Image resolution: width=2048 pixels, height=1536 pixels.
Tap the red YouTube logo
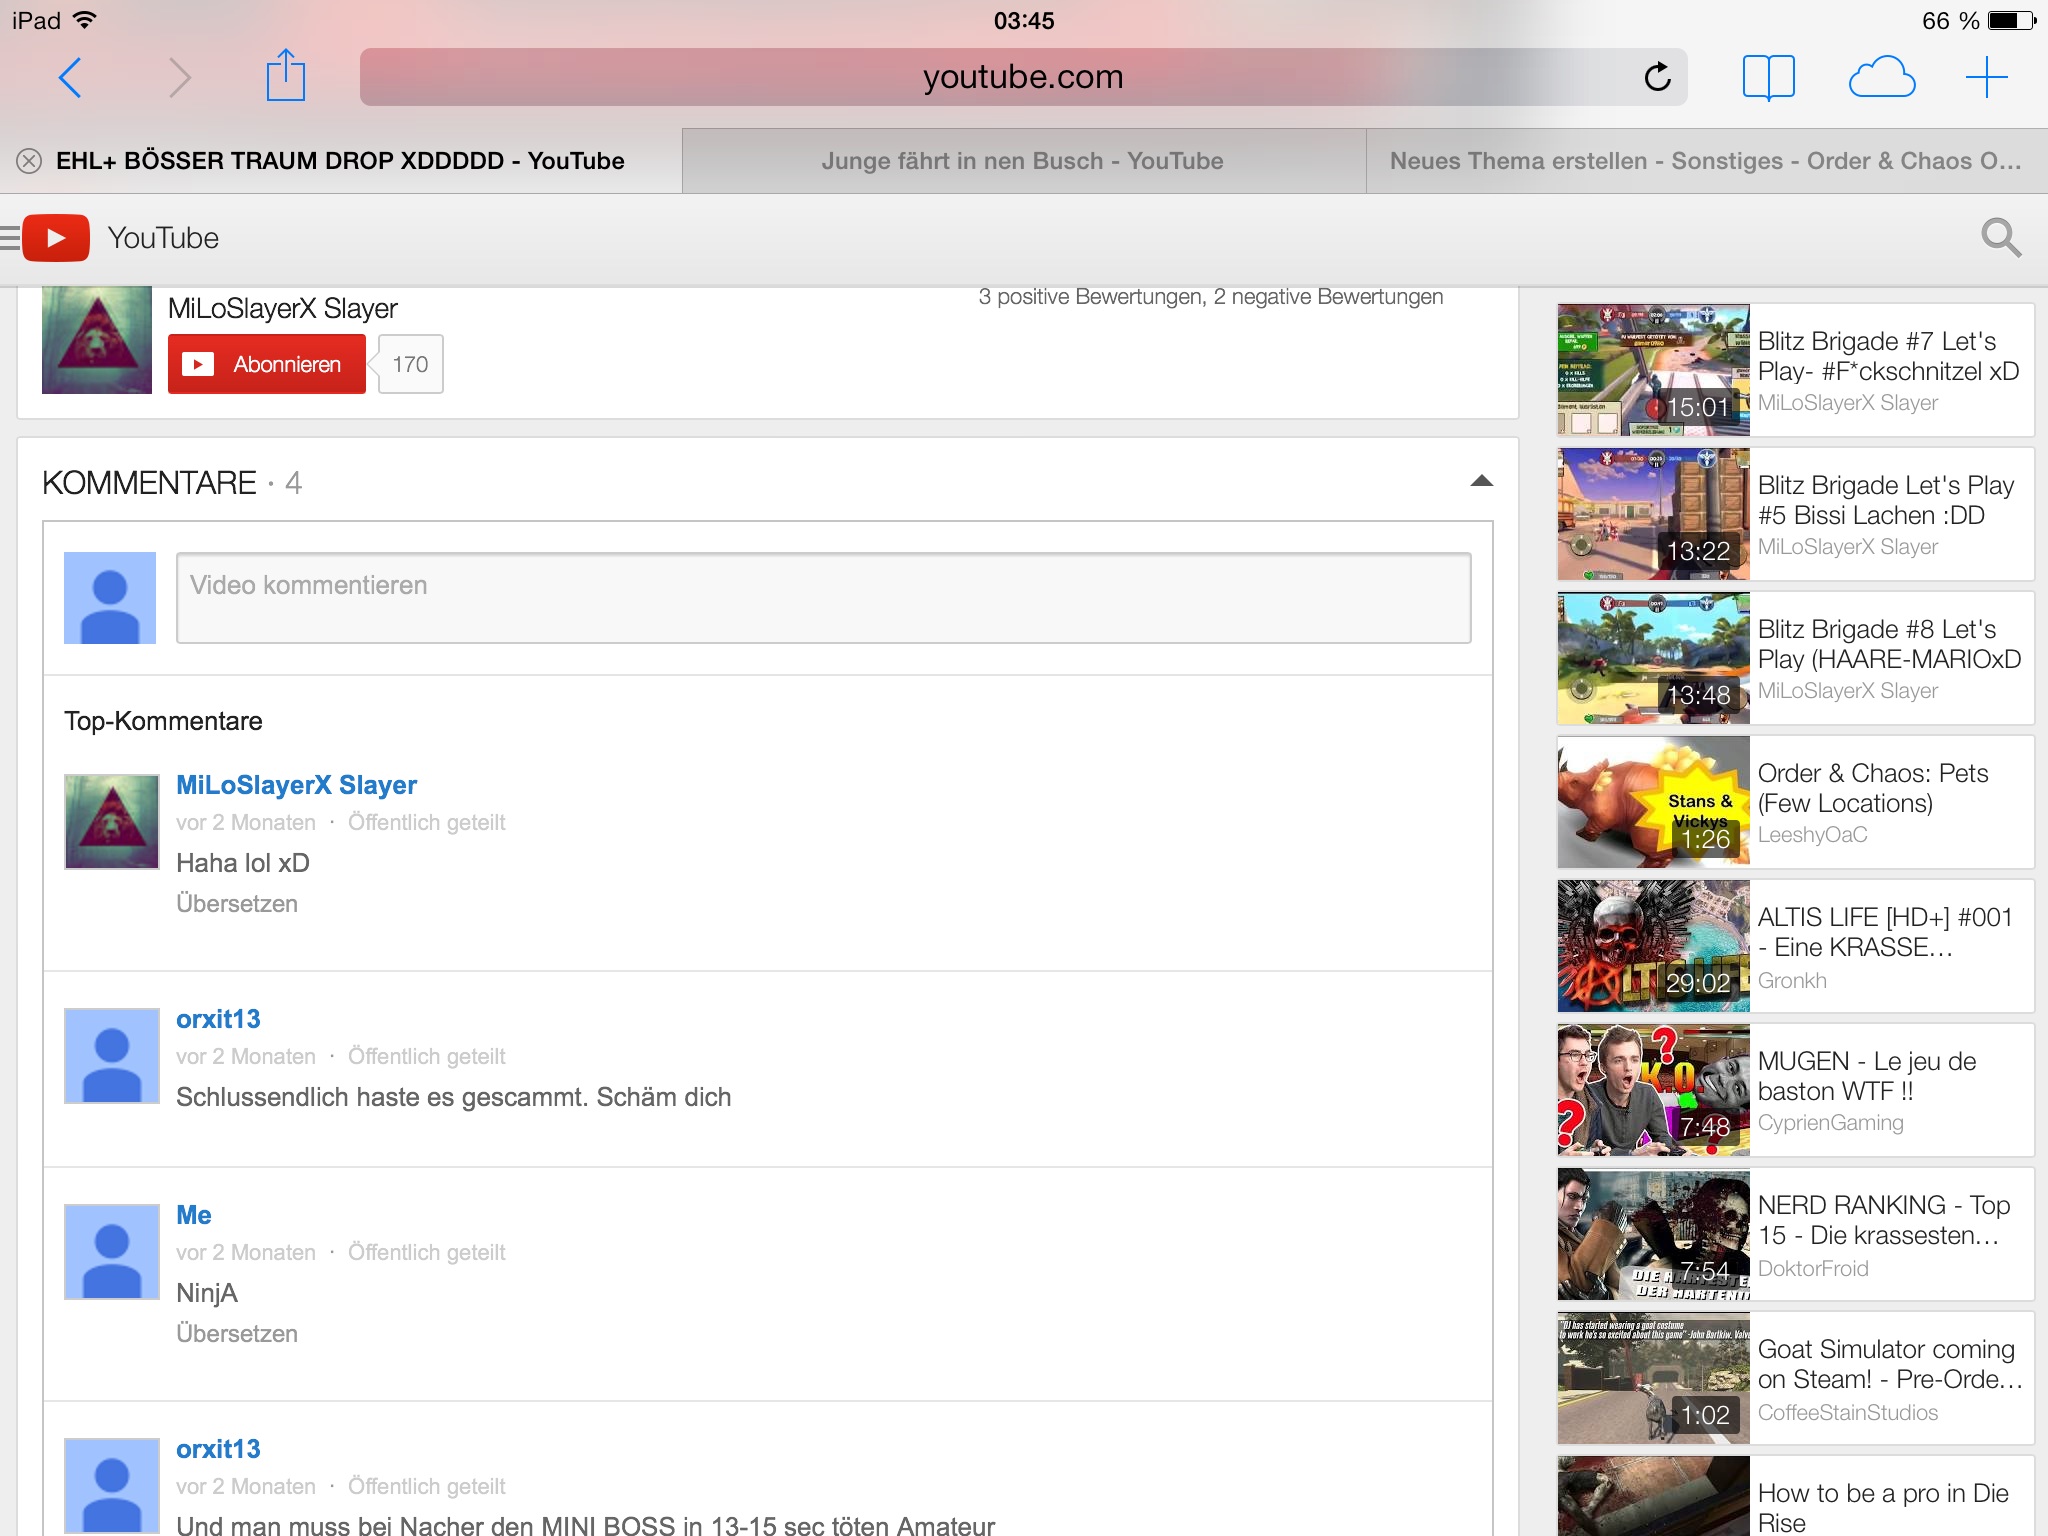click(57, 238)
